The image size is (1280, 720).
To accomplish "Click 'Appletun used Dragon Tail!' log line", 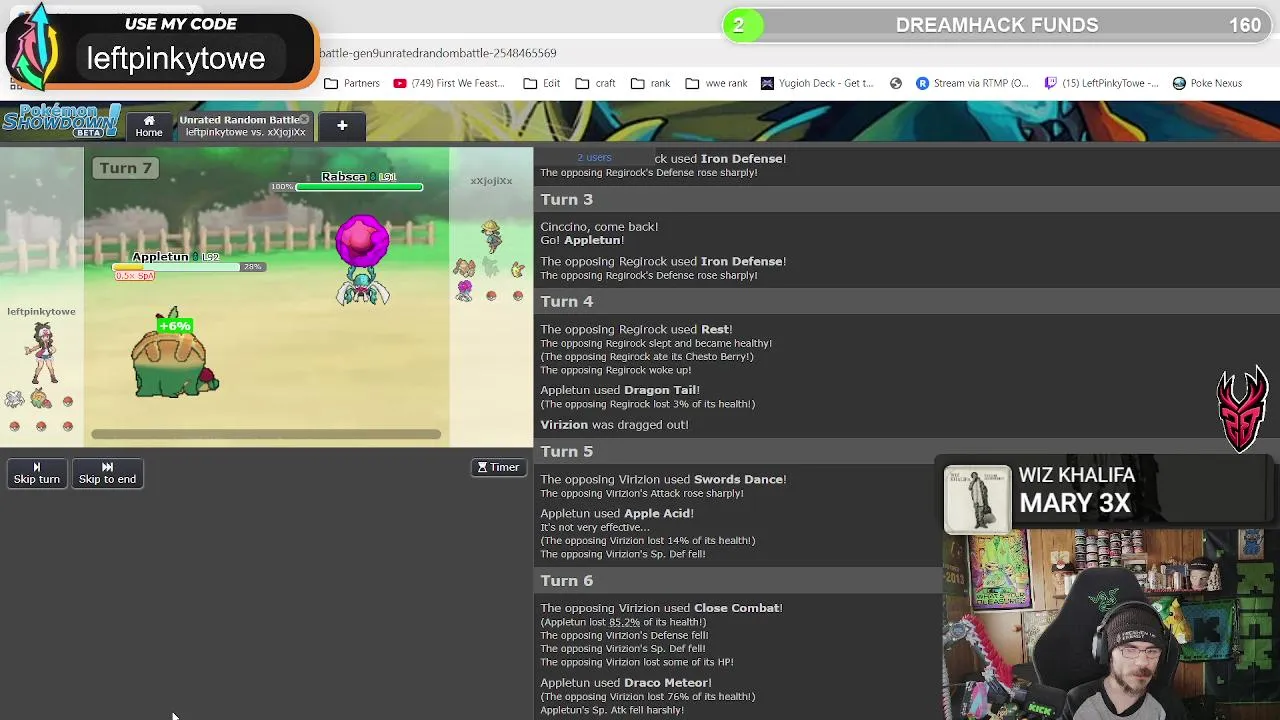I will click(620, 390).
